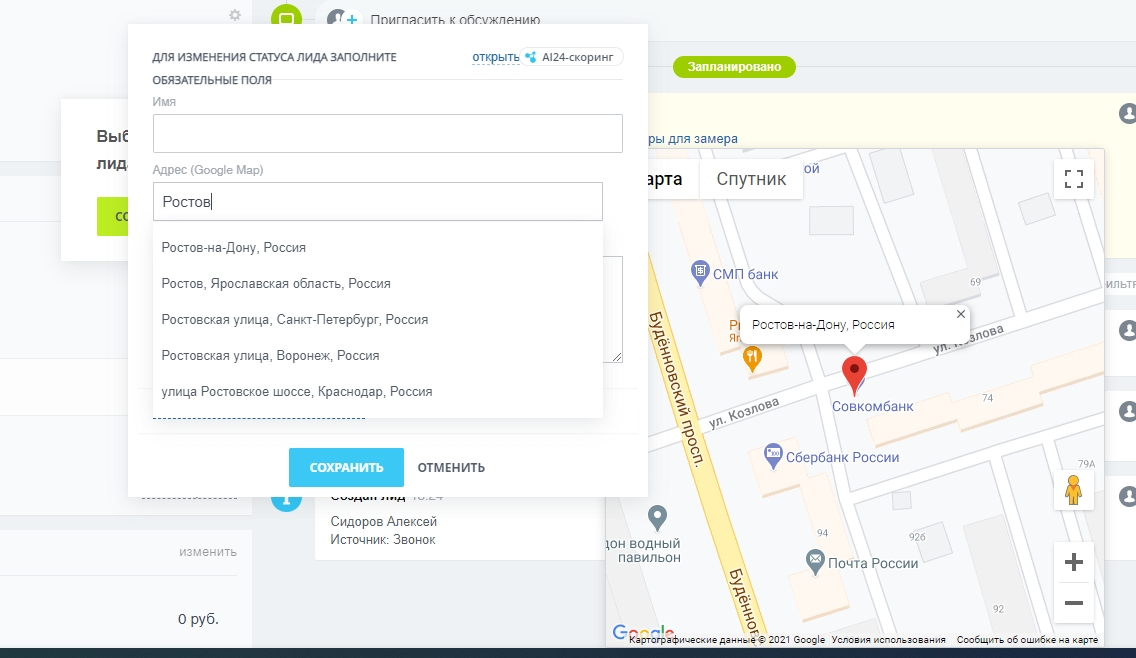Select Ростов, Ярославская область suggestion
Viewport: 1136px width, 658px height.
276,283
